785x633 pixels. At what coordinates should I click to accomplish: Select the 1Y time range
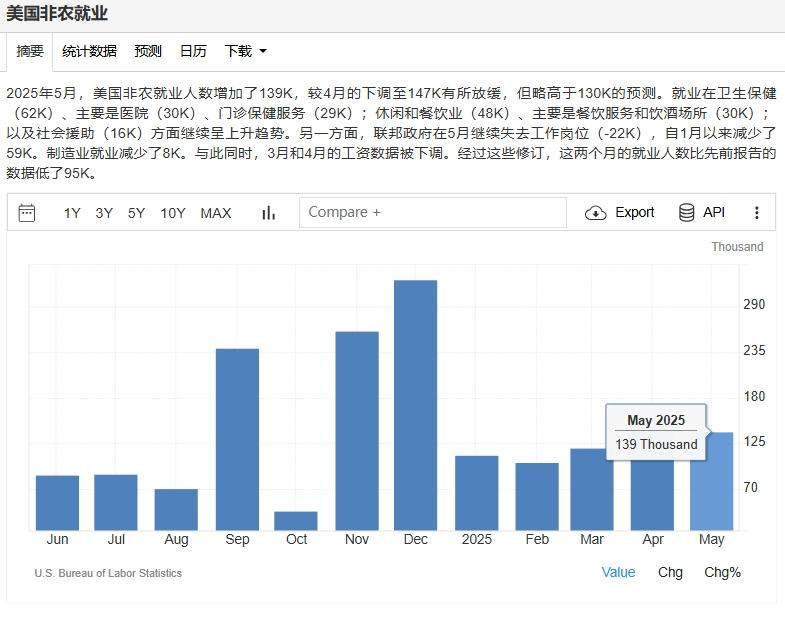72,213
